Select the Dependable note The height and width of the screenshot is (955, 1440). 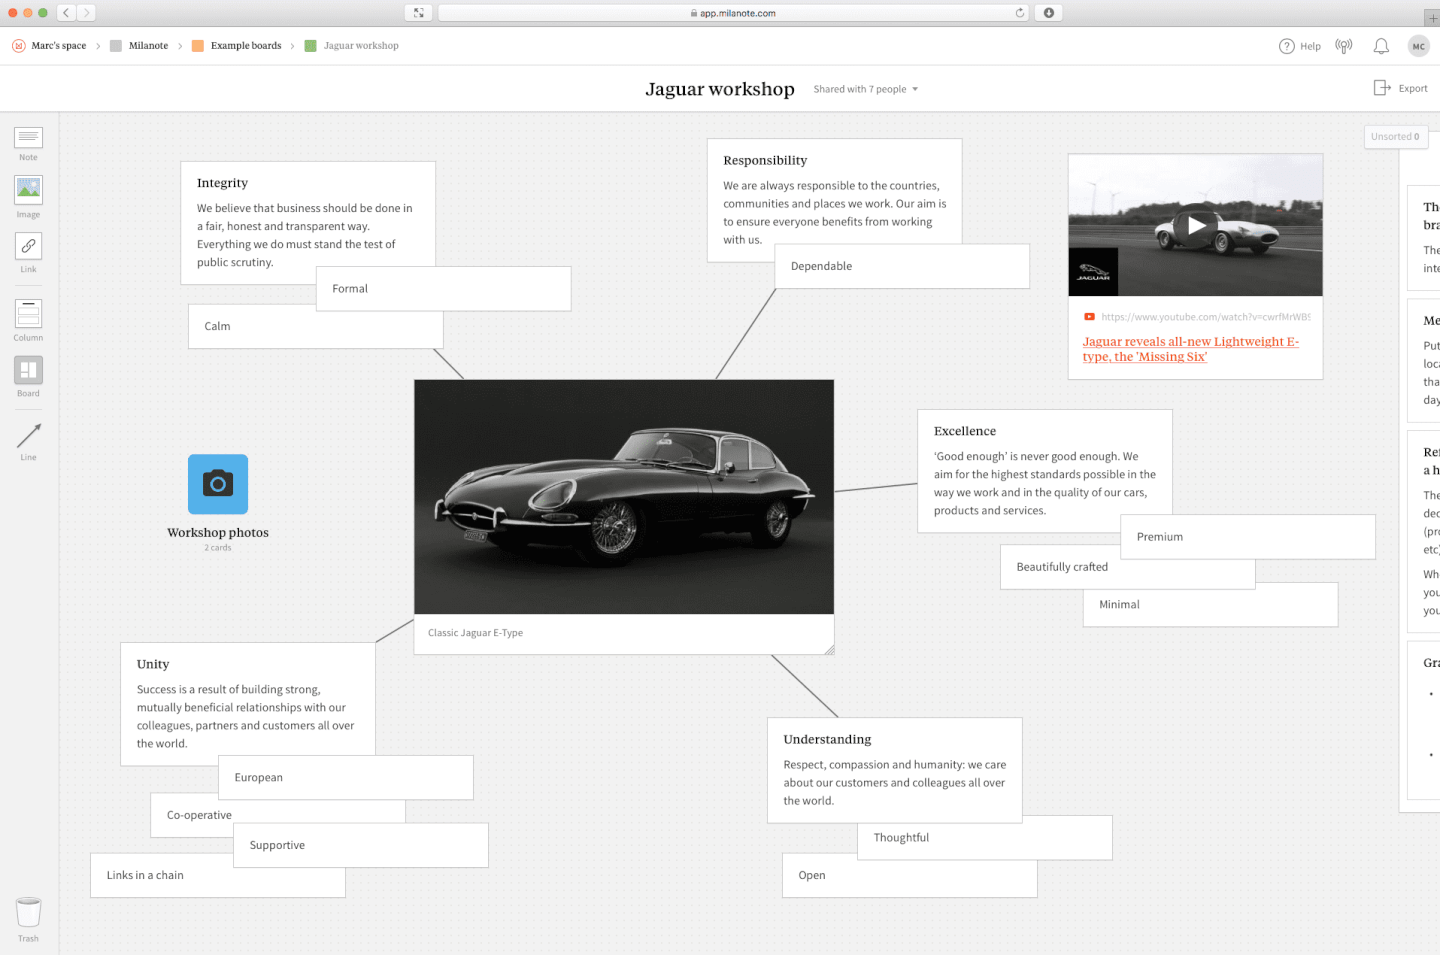coord(902,267)
